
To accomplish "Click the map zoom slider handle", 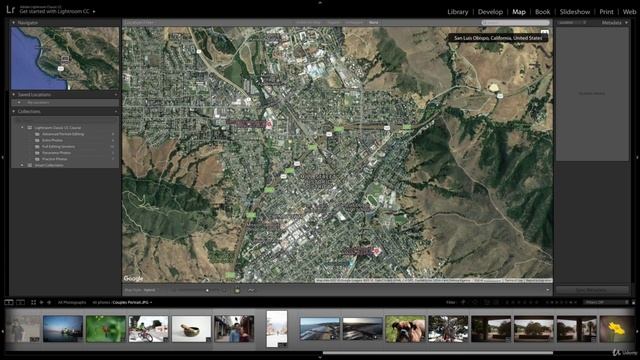I will point(207,290).
